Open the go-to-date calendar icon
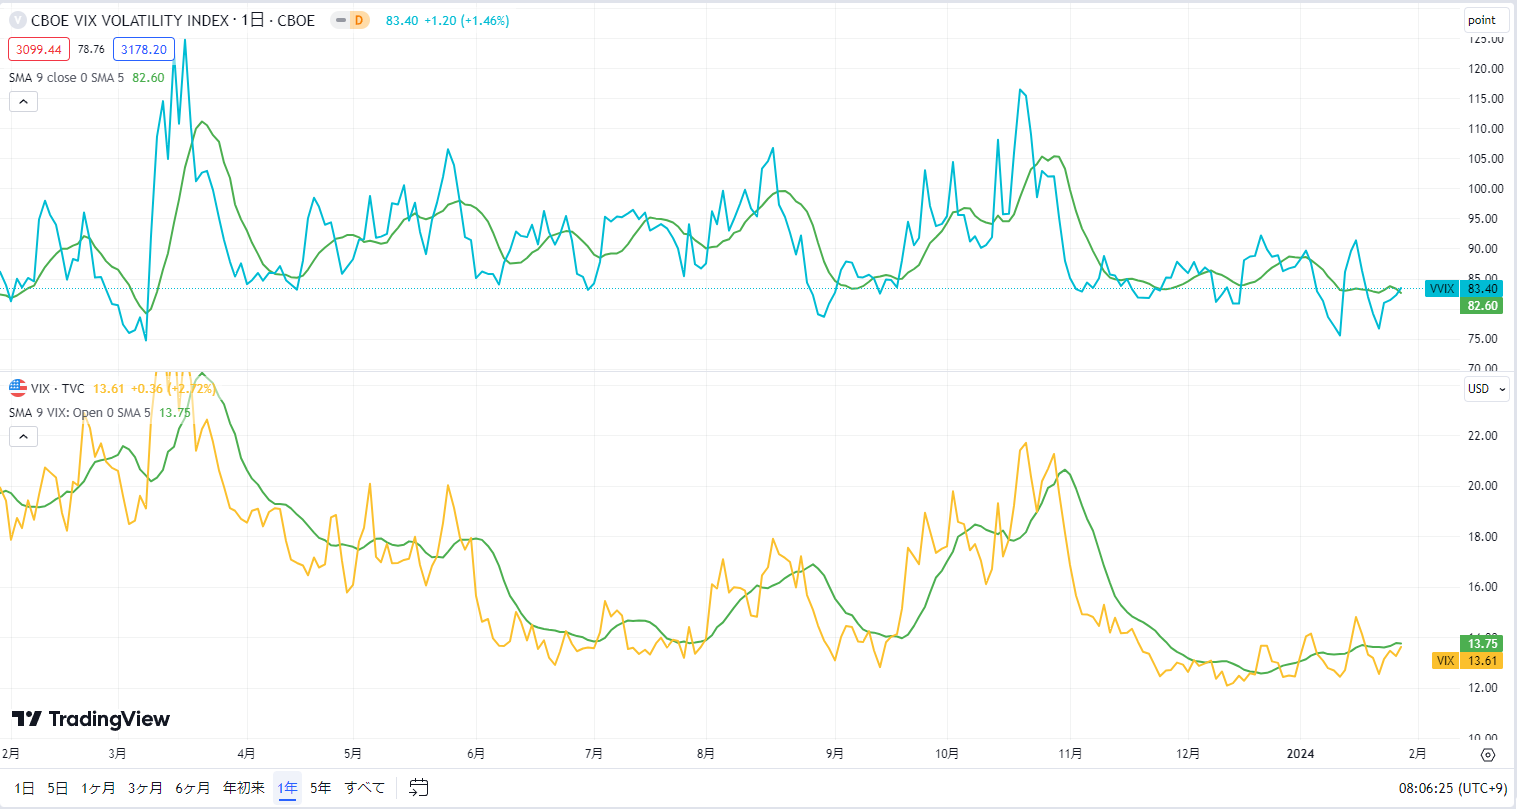Image resolution: width=1517 pixels, height=809 pixels. (419, 788)
